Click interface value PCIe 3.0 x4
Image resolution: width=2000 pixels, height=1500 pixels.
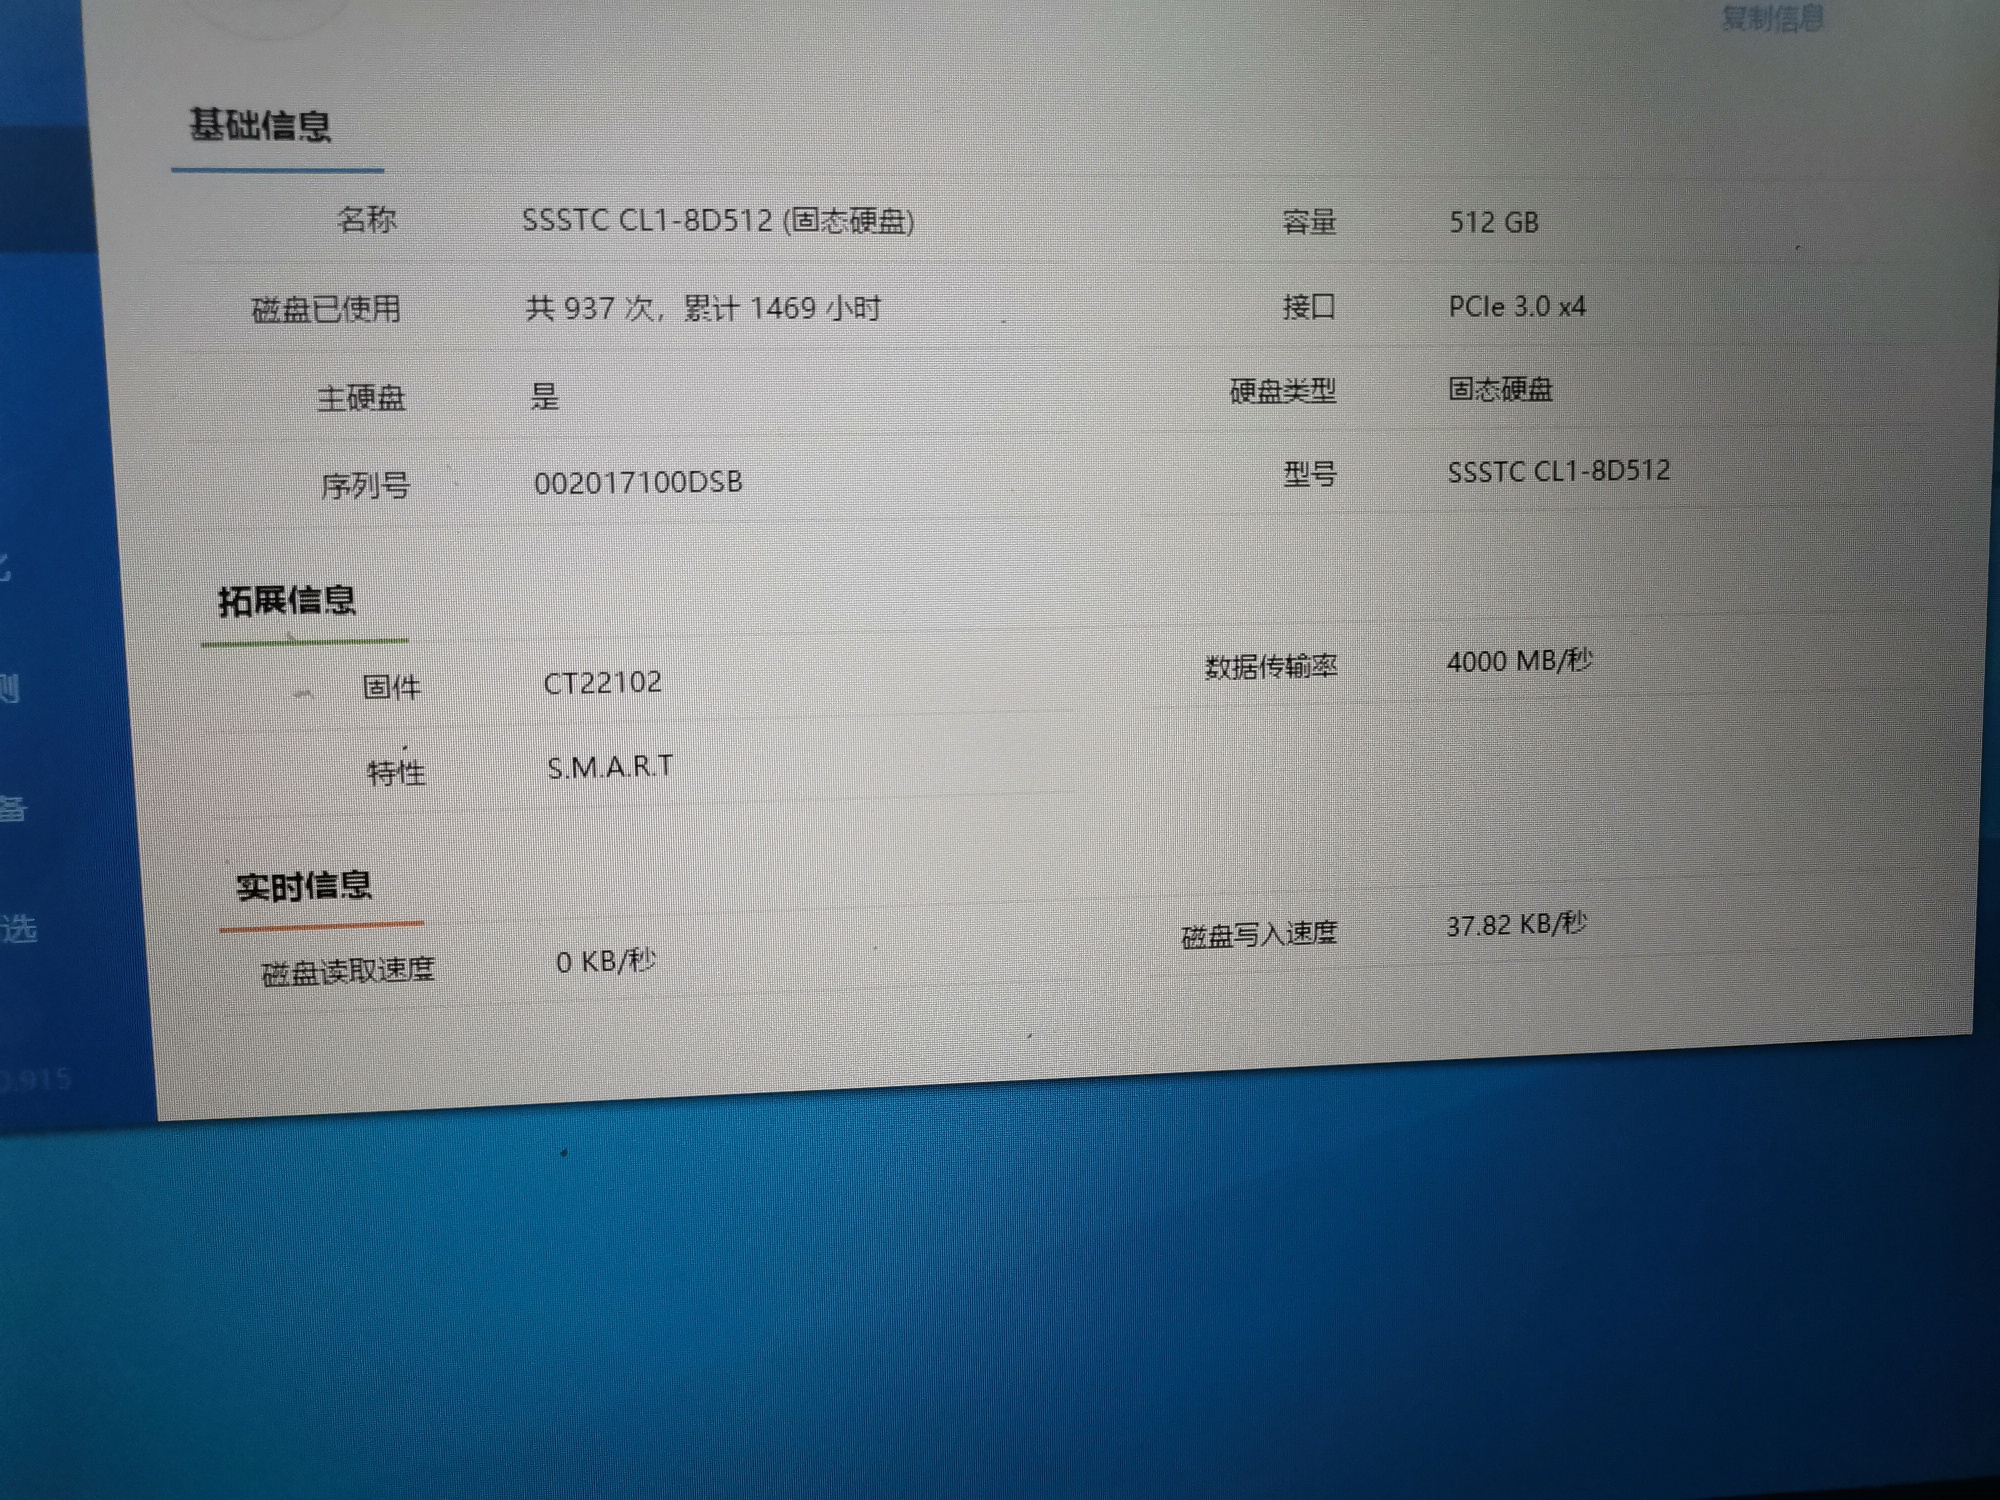click(x=1517, y=307)
